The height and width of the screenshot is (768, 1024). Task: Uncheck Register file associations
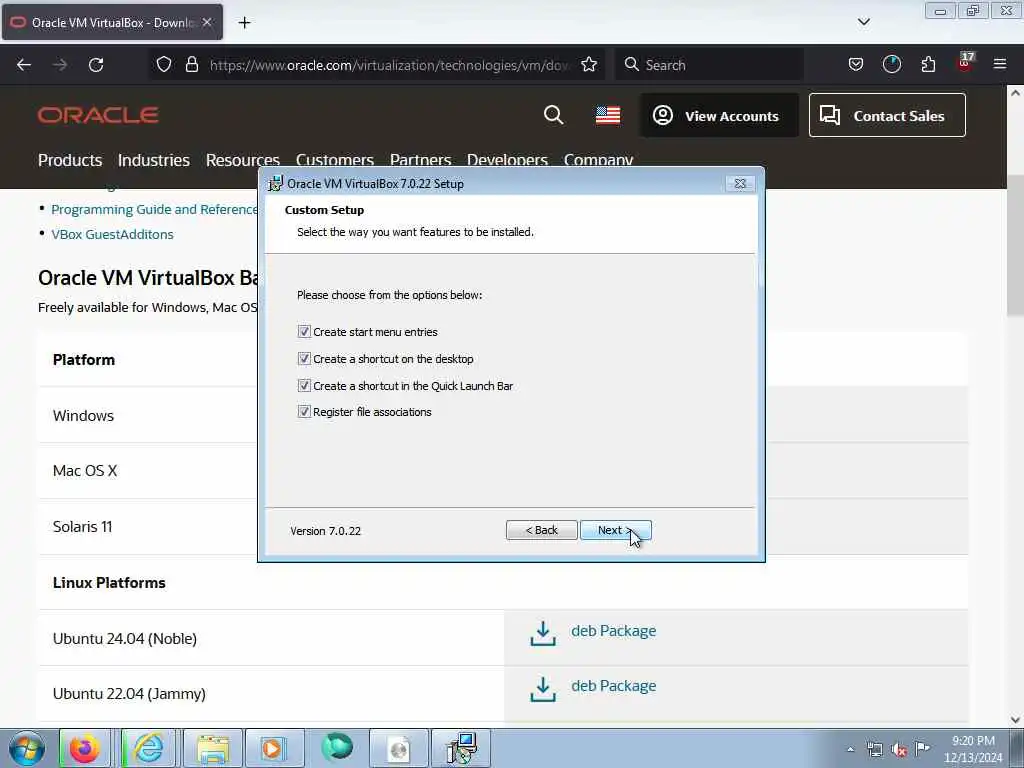304,411
